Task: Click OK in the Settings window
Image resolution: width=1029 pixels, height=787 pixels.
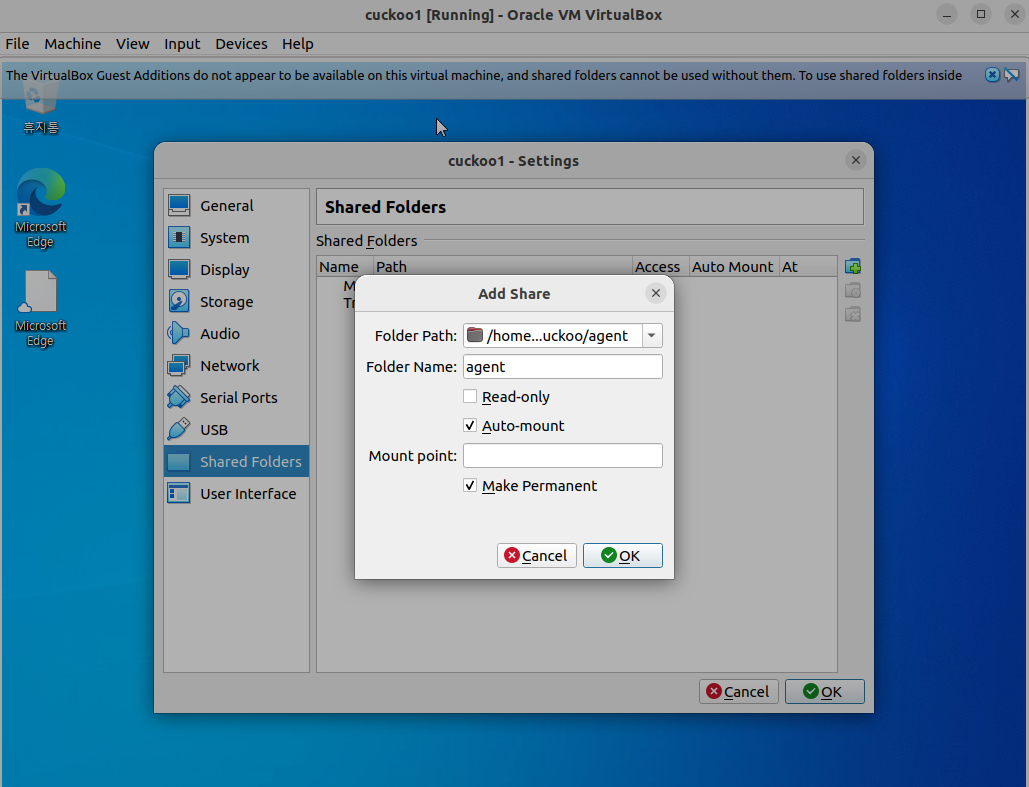Action: 824,691
